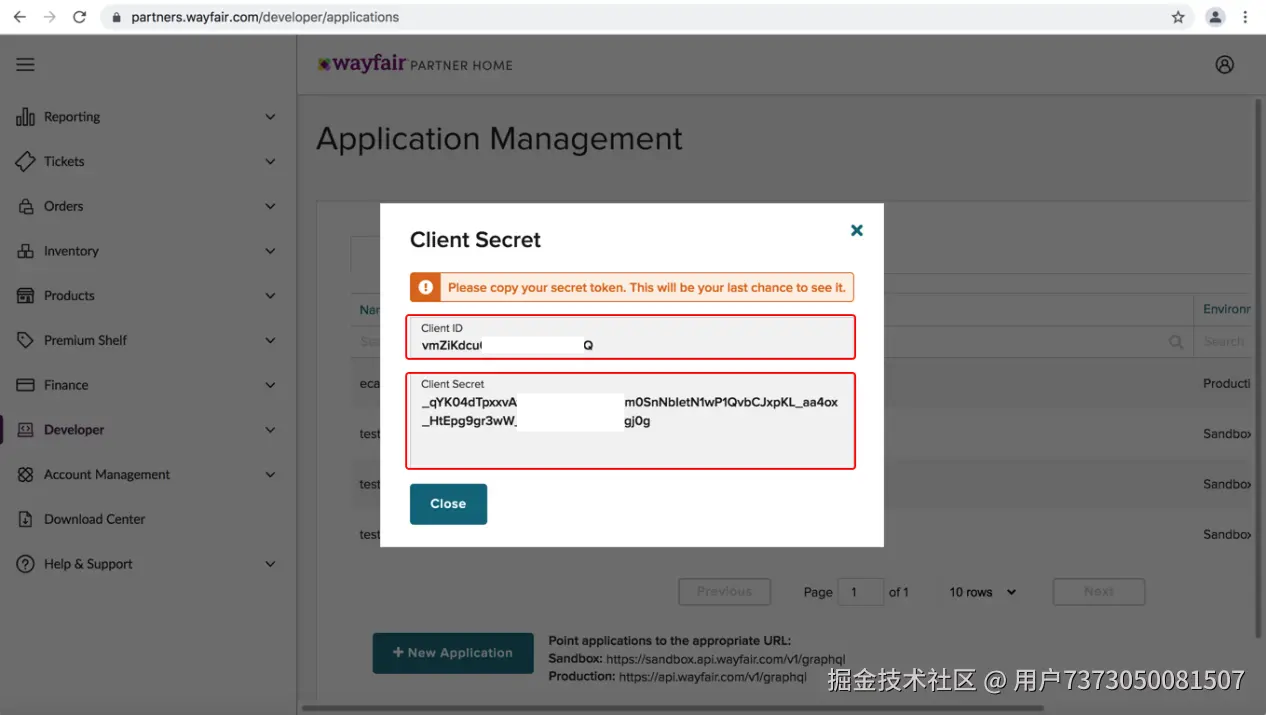
Task: Expand the Products menu chevron
Action: 270,296
